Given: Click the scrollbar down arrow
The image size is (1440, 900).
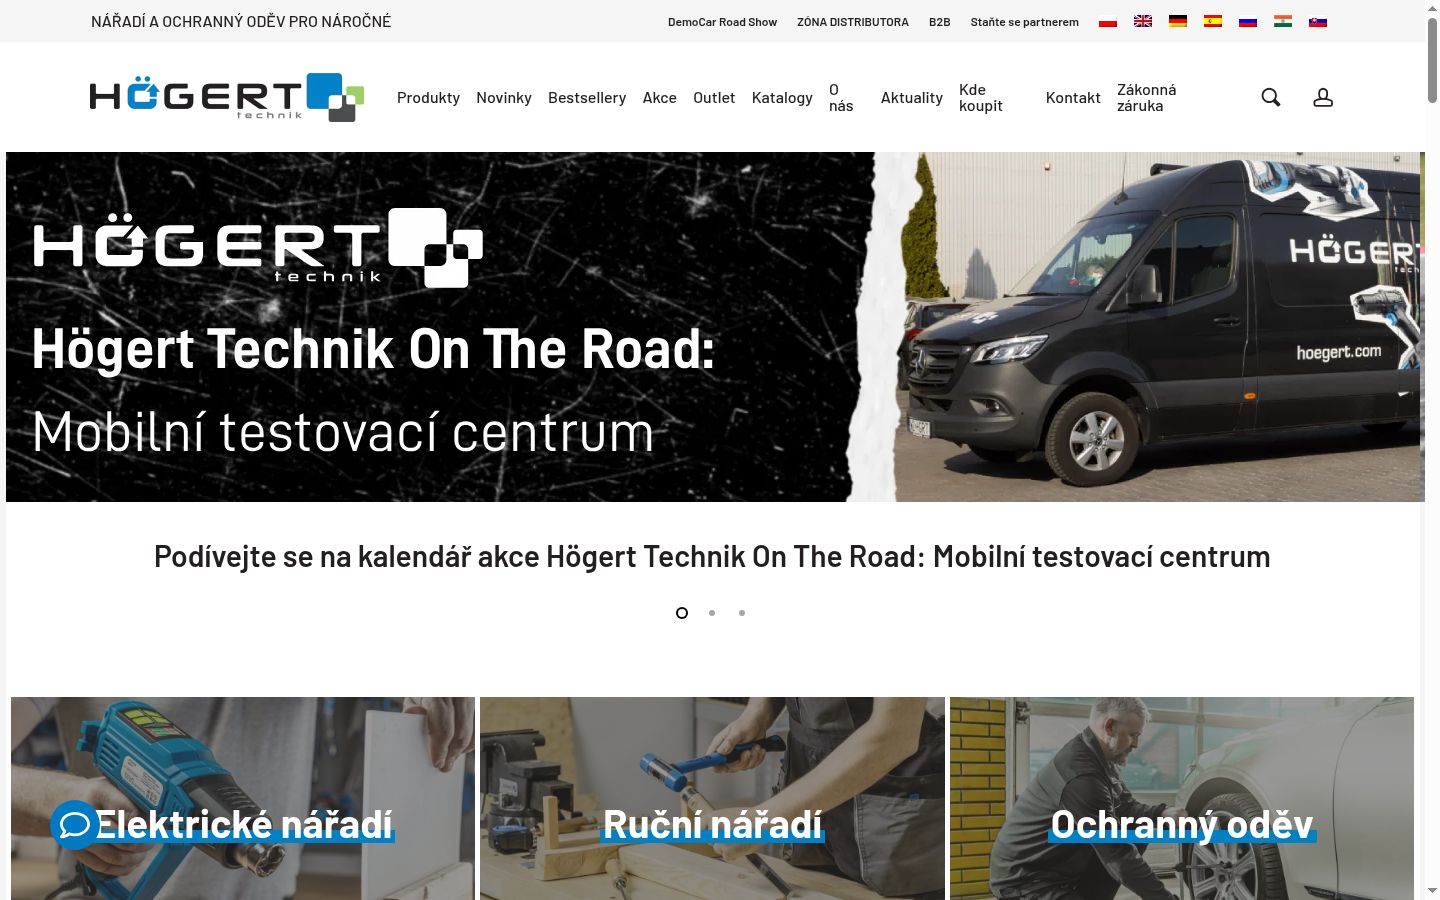Looking at the screenshot, I should point(1432,890).
